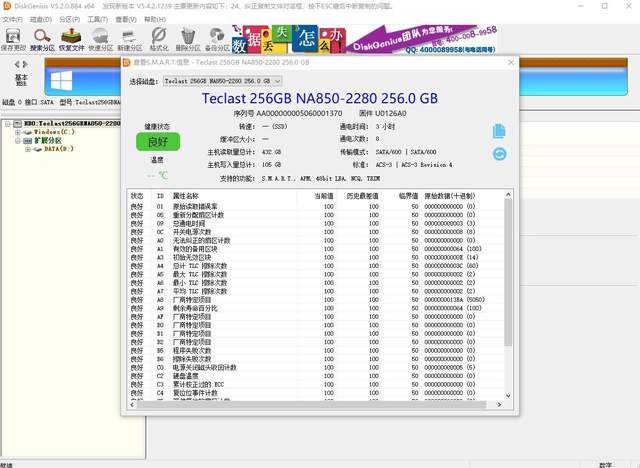Close the S.M.A.R.T. information dialog
Screen dimensions: 640x468
click(511, 62)
